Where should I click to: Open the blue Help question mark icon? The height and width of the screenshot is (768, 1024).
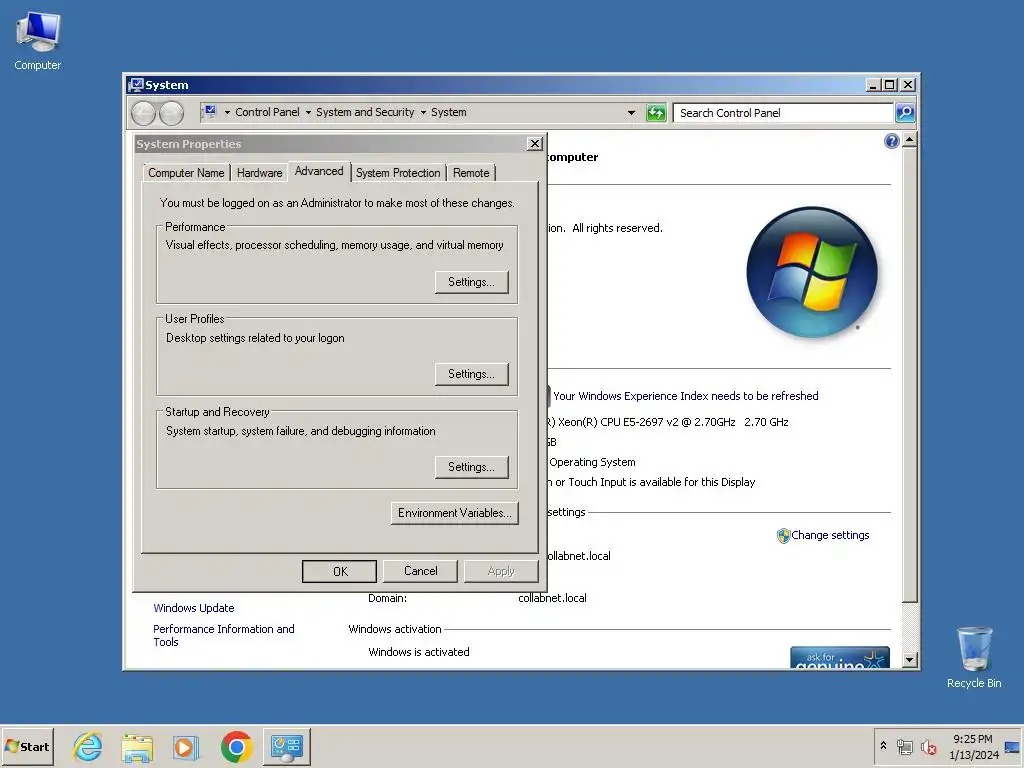point(891,141)
